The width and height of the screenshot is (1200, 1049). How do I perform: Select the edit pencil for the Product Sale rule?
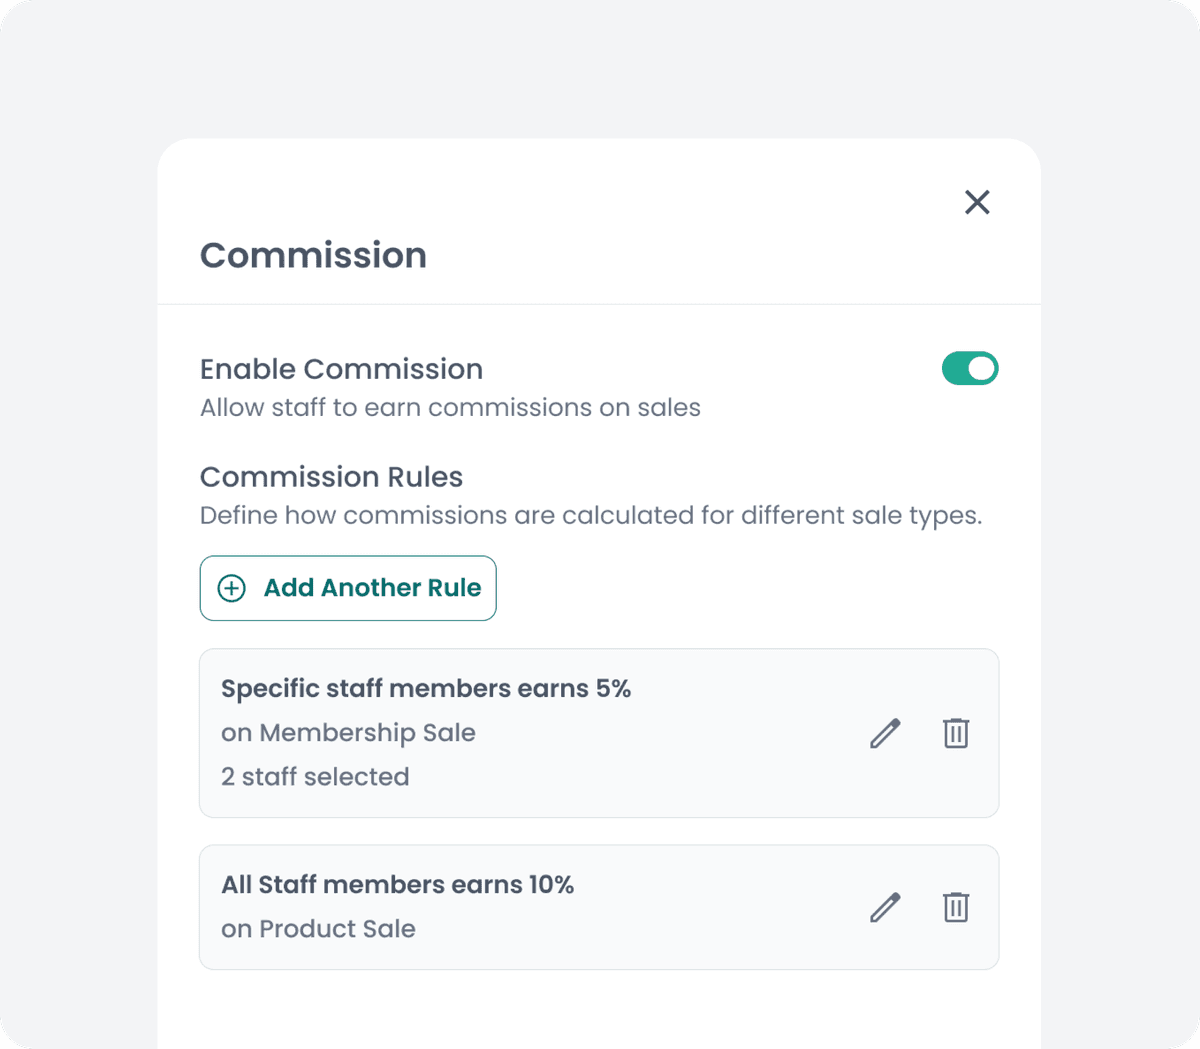[884, 907]
